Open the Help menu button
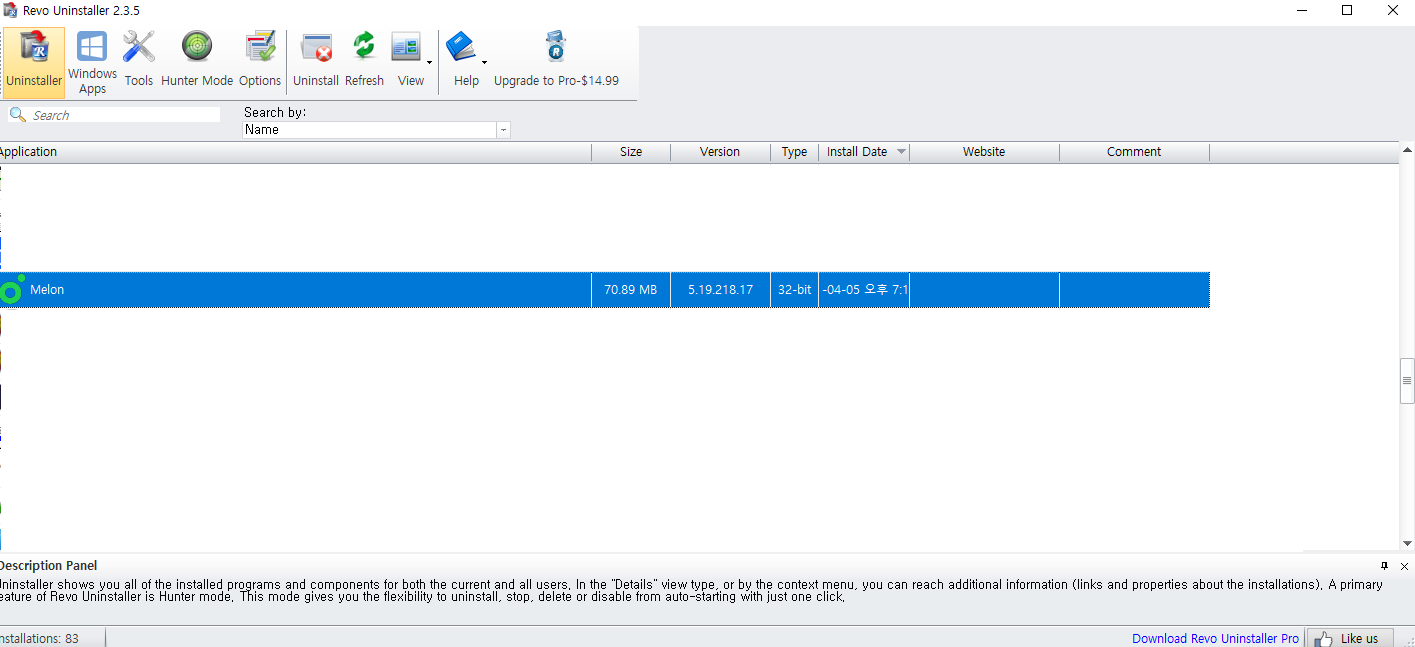Image resolution: width=1415 pixels, height=647 pixels. click(466, 62)
